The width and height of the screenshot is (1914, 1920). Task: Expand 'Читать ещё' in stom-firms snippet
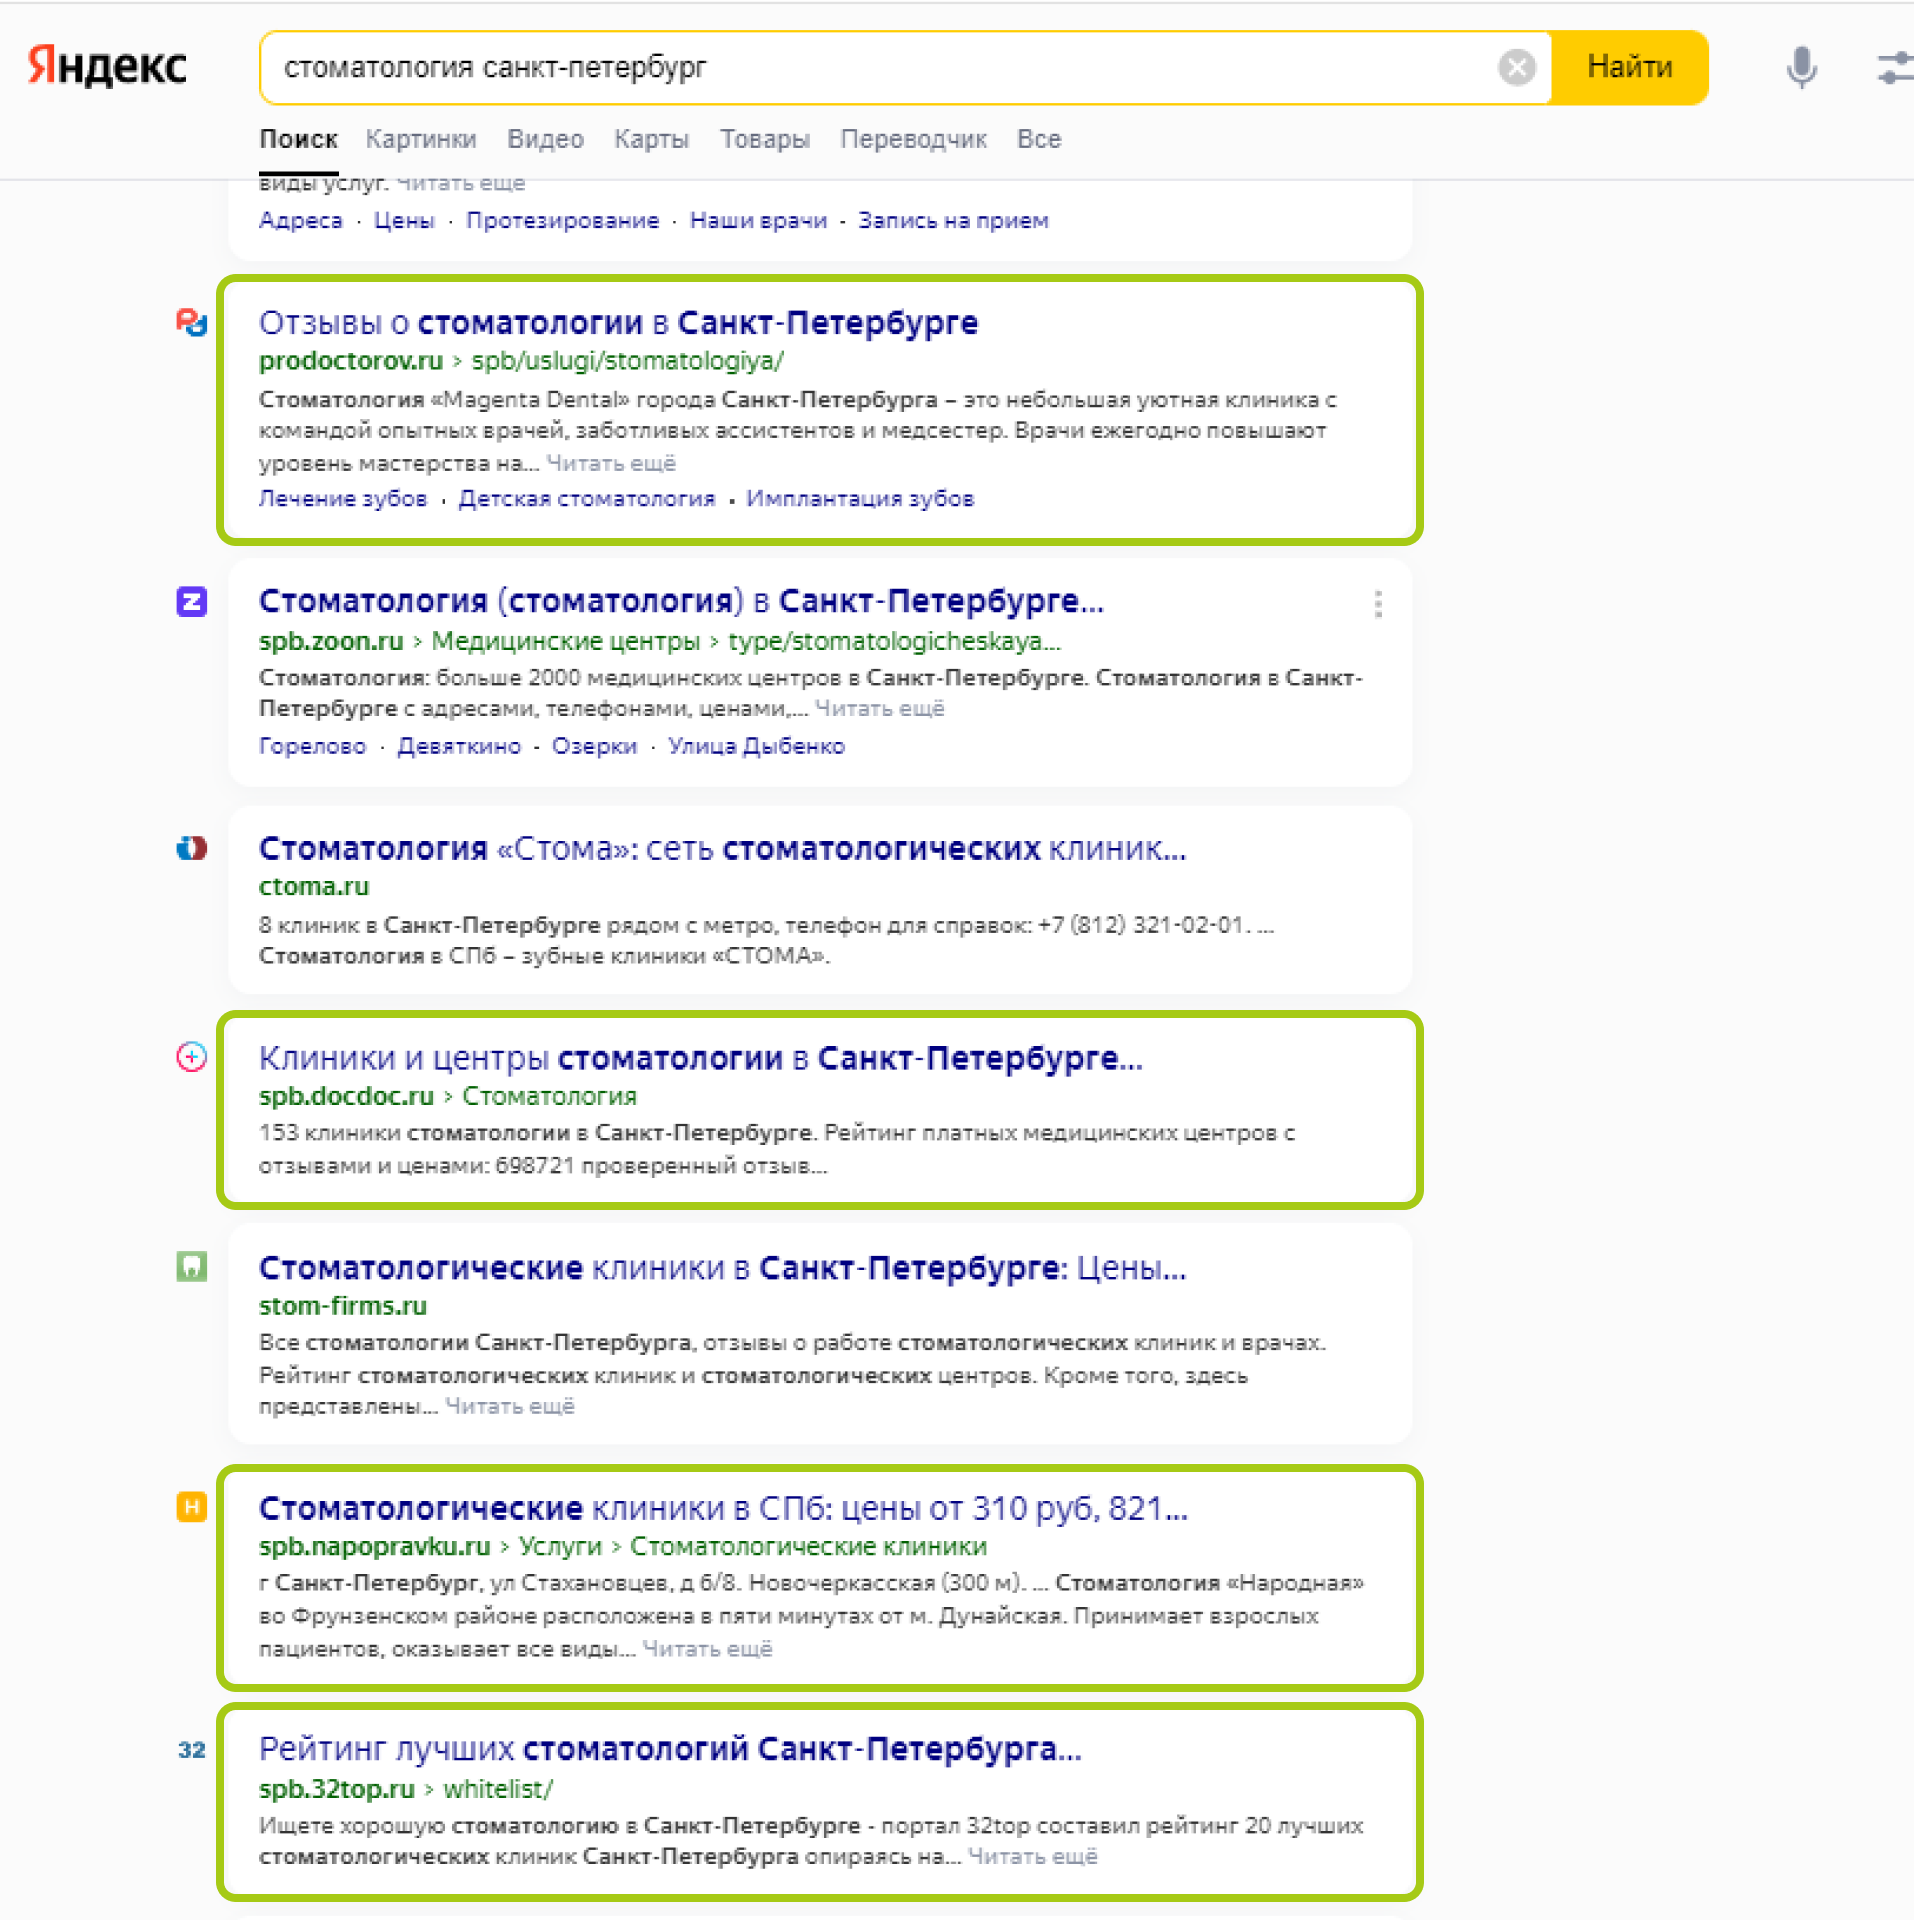click(x=509, y=1406)
